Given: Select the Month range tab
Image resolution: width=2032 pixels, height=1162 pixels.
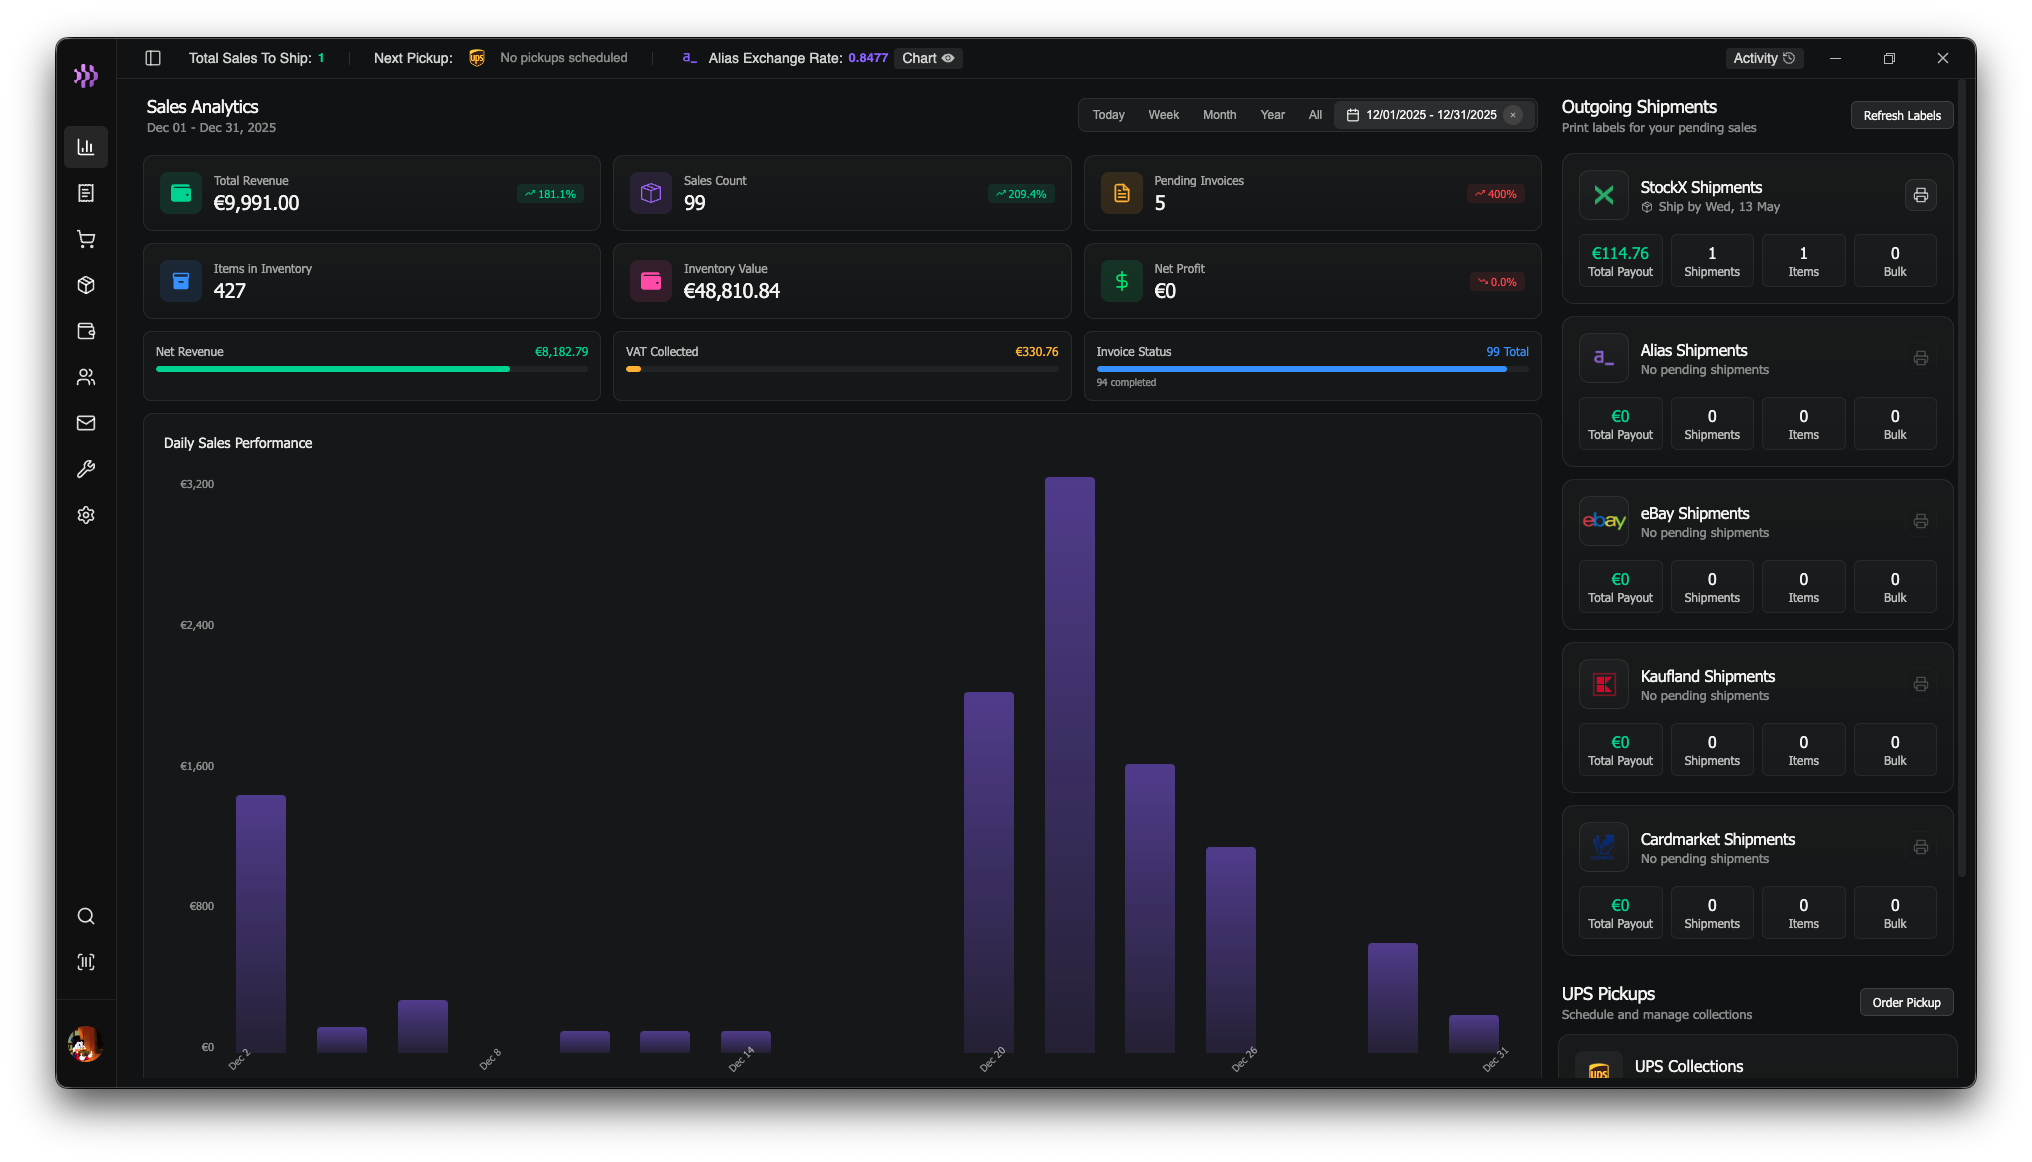Looking at the screenshot, I should pyautogui.click(x=1219, y=115).
